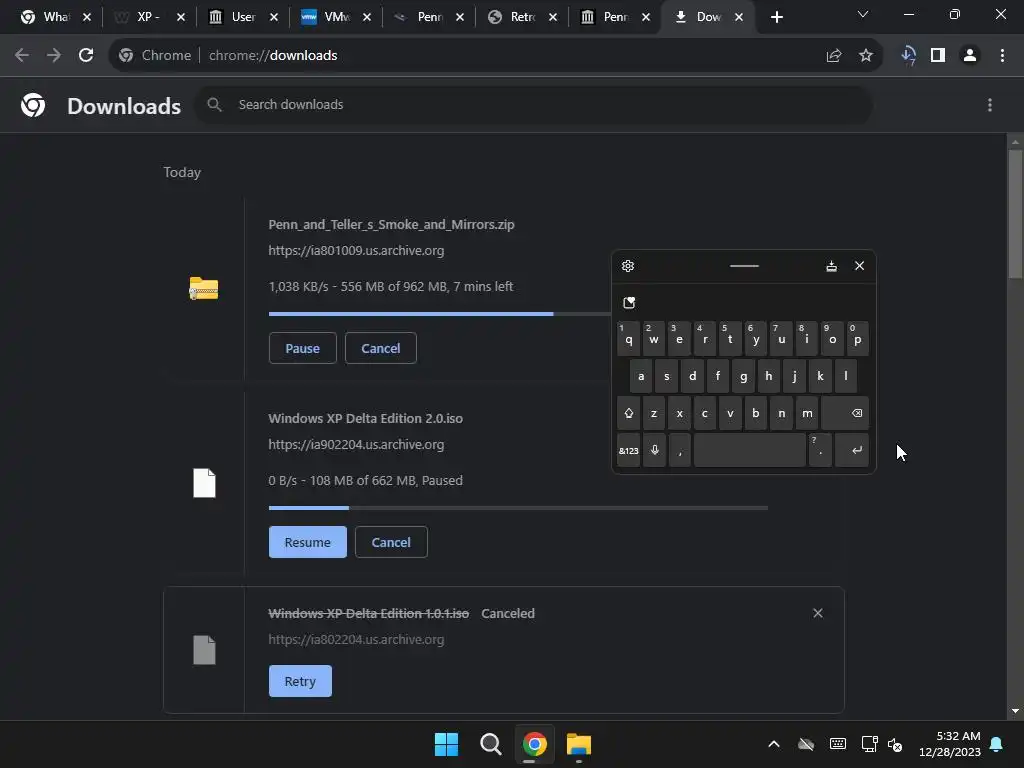Cancel the Penn_and_Teller_s_Smoke_and_Mirrors.zip download
The image size is (1024, 768).
point(381,348)
